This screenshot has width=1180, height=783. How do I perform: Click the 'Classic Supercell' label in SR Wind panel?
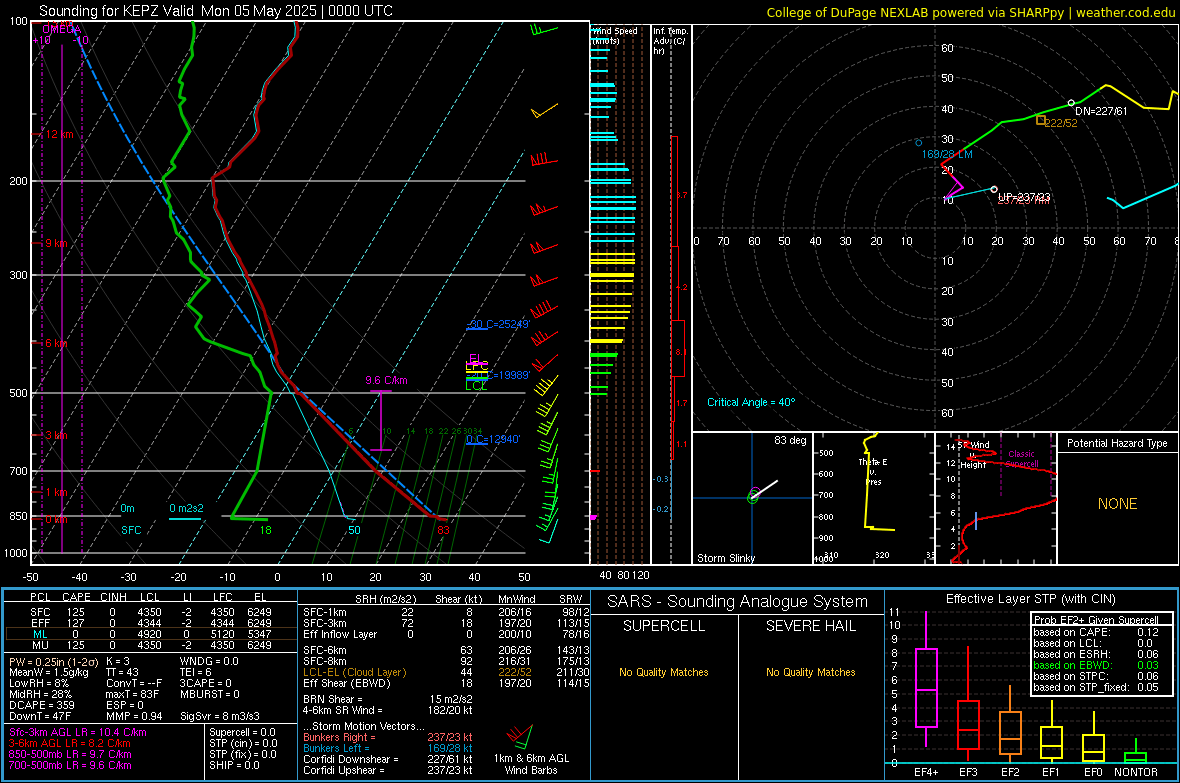[1022, 459]
